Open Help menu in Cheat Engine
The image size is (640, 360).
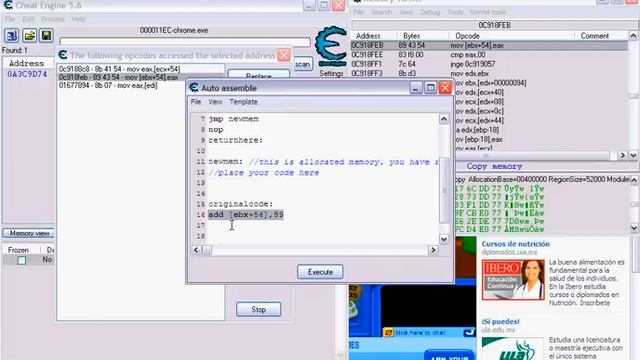point(79,19)
